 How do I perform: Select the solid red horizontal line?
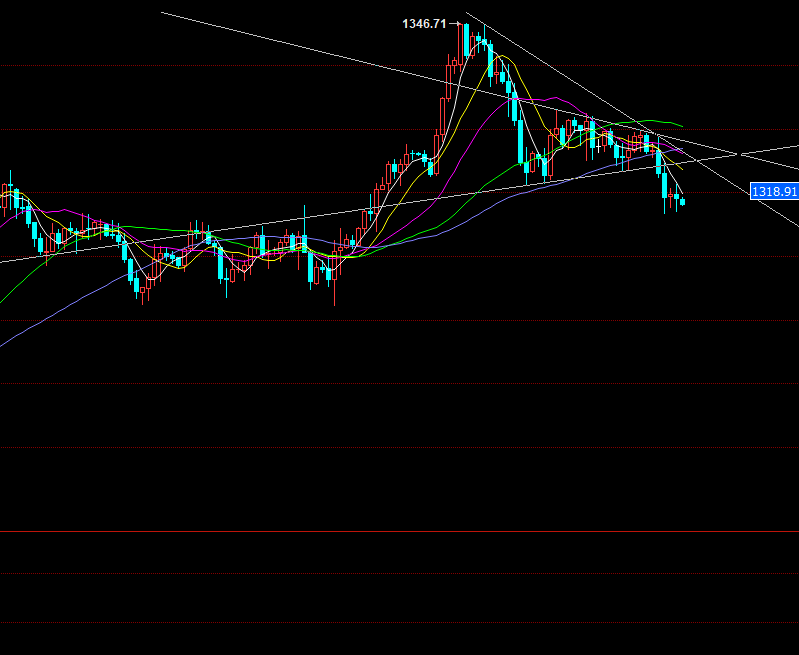400,532
